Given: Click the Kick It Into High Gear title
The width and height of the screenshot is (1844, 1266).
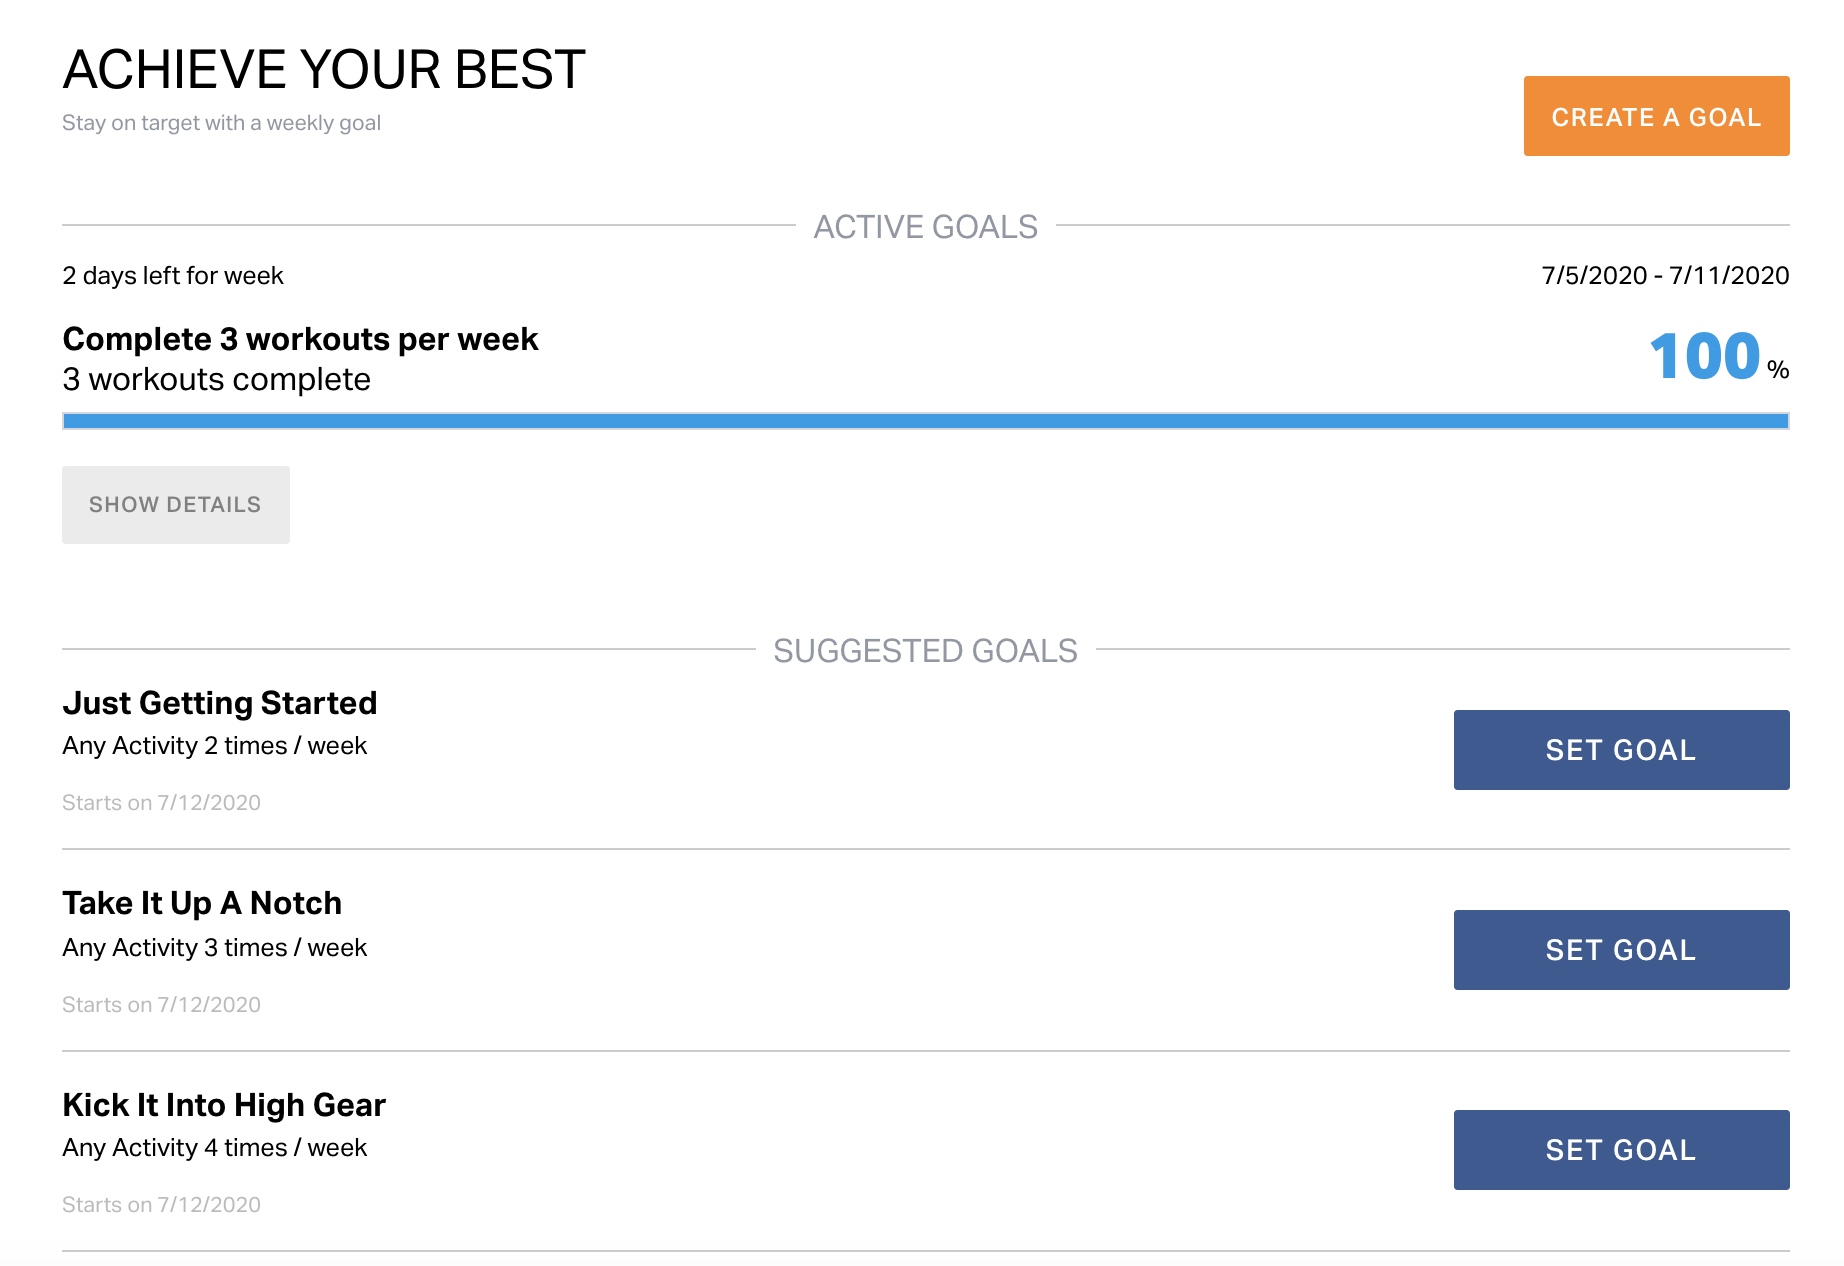Looking at the screenshot, I should coord(223,1105).
